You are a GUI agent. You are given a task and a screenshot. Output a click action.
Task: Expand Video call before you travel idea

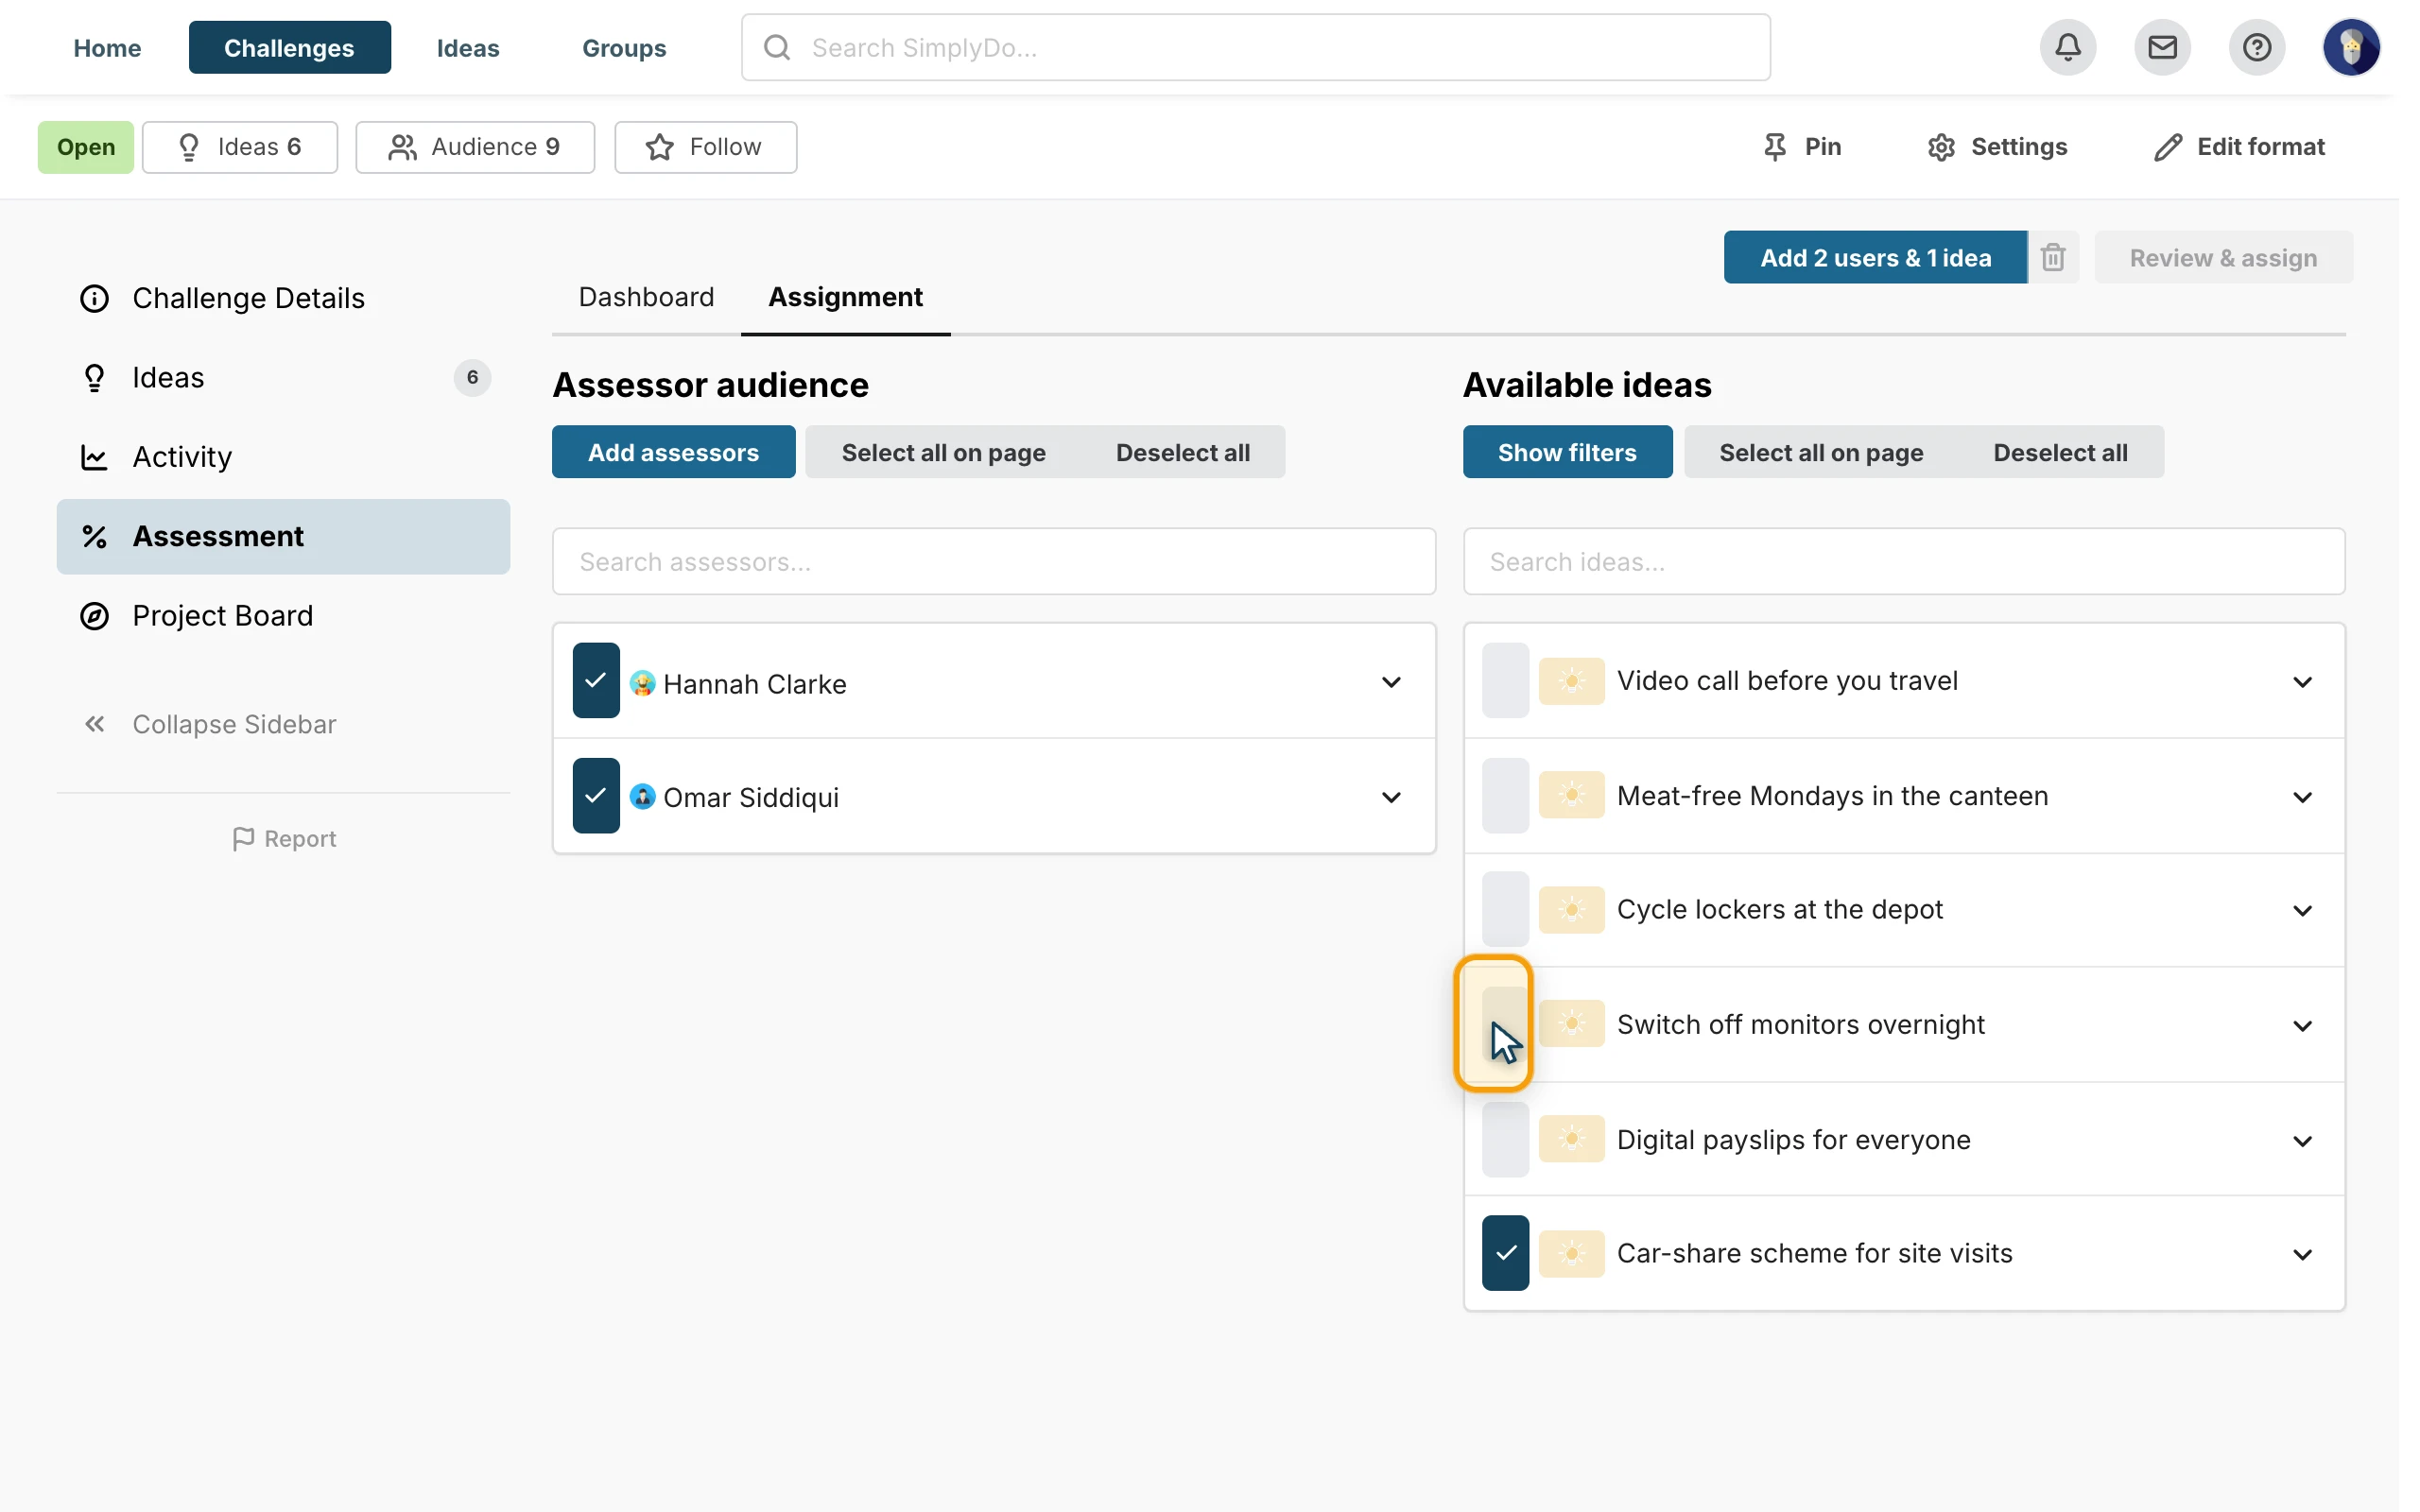tap(2302, 682)
